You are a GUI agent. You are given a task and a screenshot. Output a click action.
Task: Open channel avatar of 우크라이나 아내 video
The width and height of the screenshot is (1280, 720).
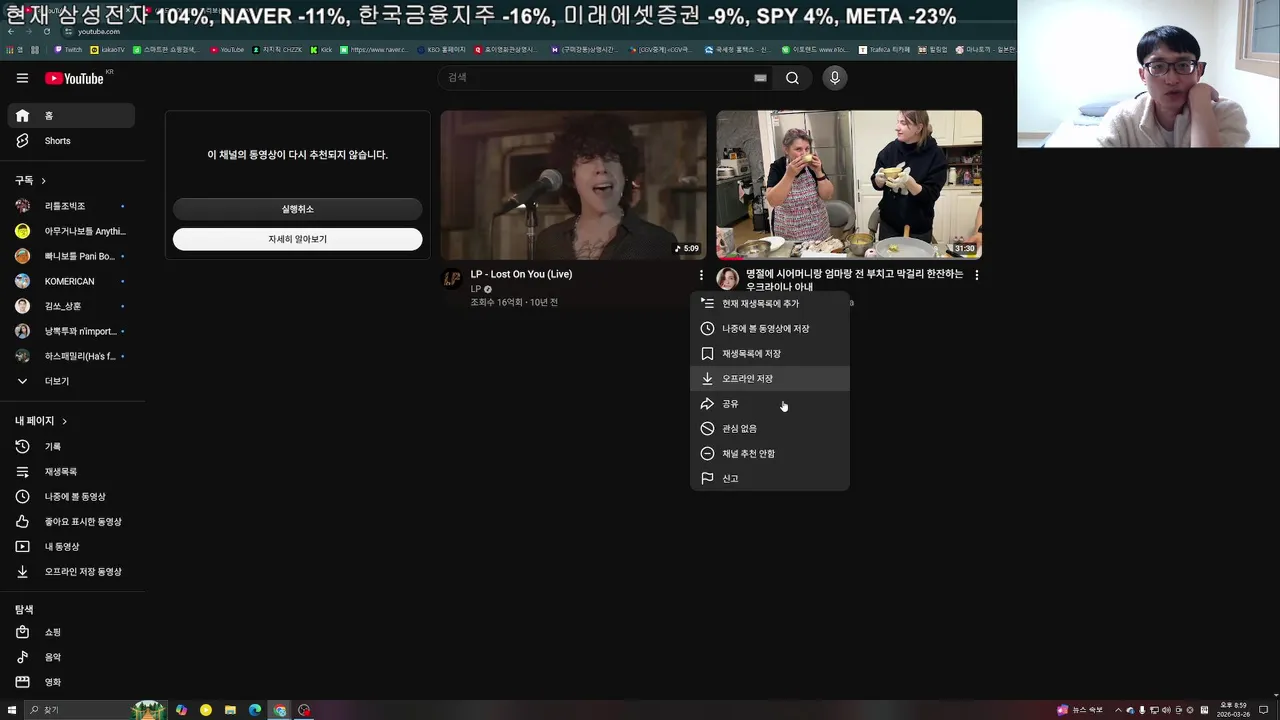[x=728, y=279]
